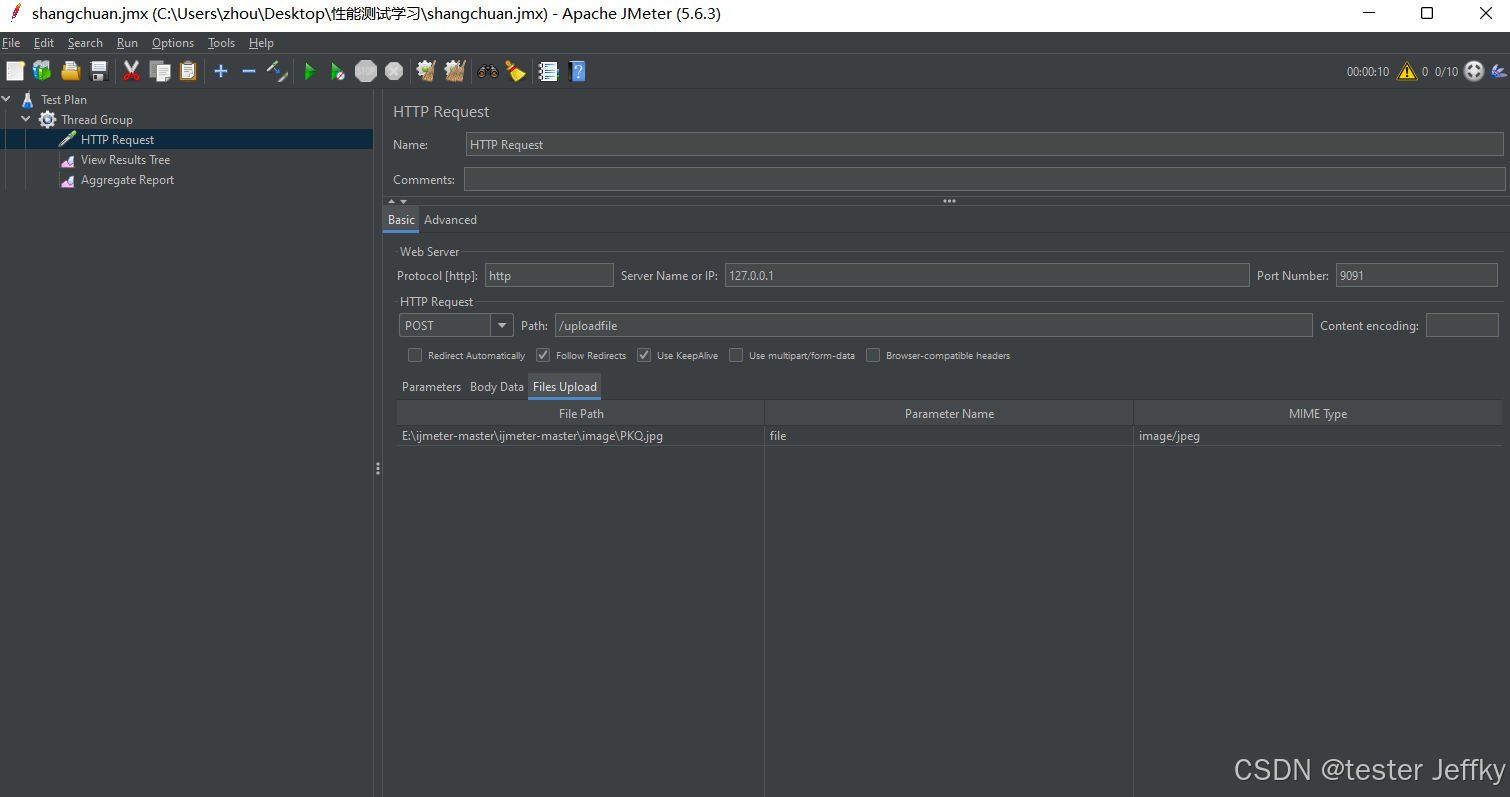Open the Function Helper dialog icon
The image size is (1510, 797).
[548, 71]
